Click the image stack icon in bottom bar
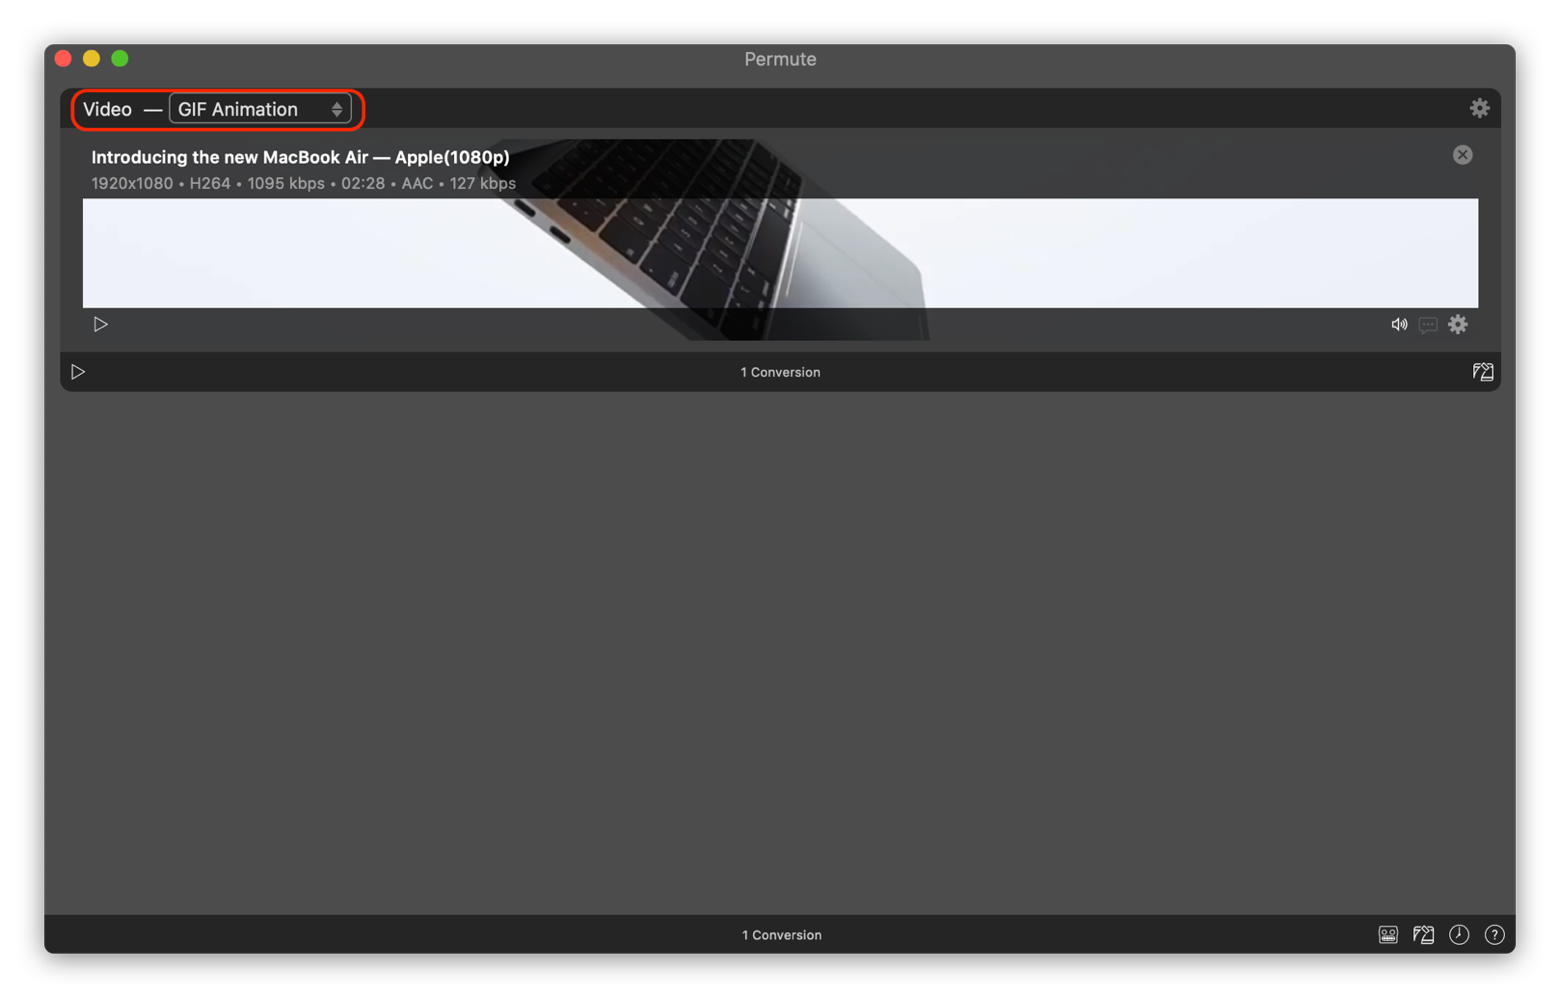Viewport: 1560px width, 998px height. point(1423,935)
